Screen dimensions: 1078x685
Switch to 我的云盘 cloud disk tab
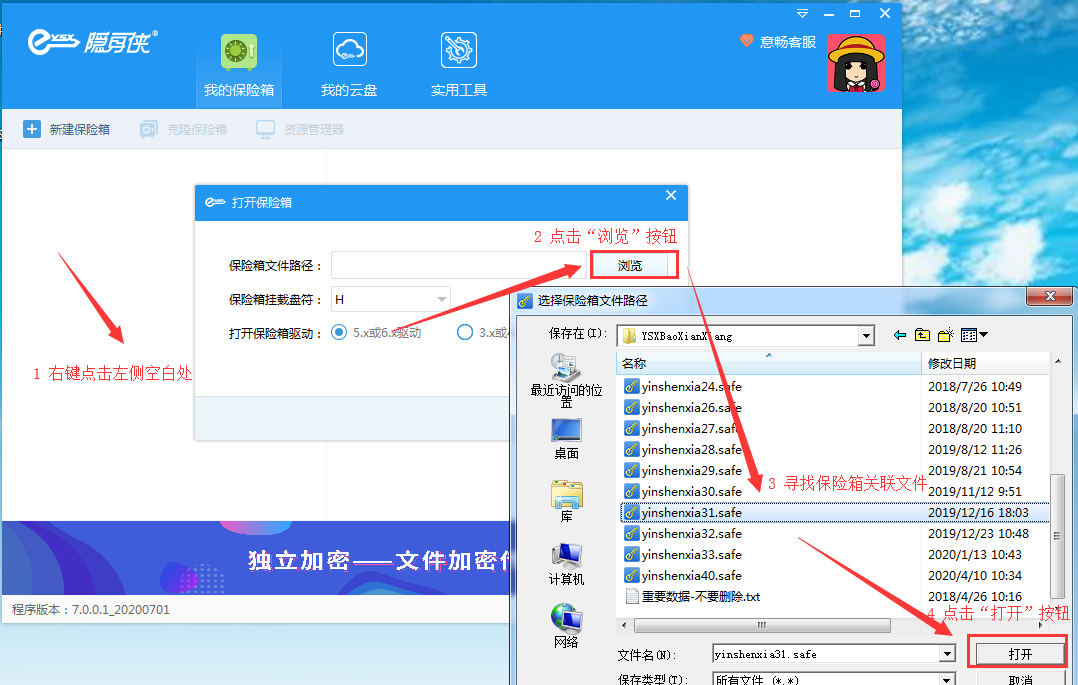tap(349, 66)
